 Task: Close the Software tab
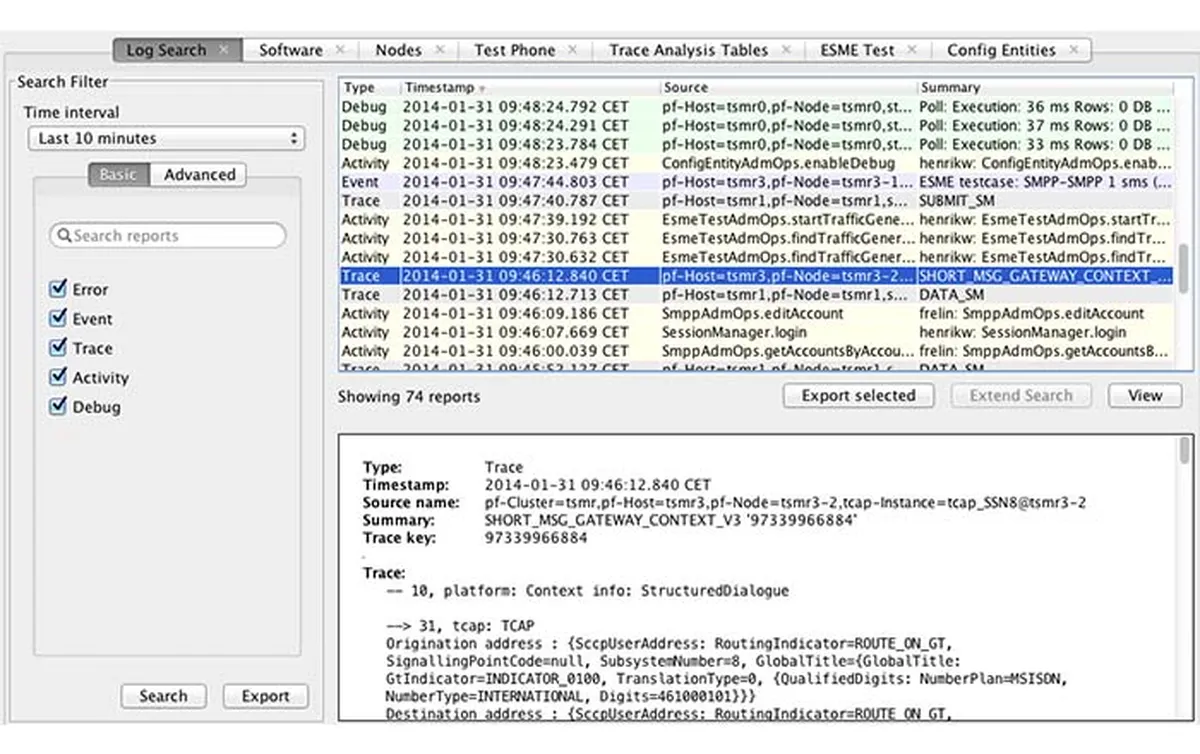340,50
